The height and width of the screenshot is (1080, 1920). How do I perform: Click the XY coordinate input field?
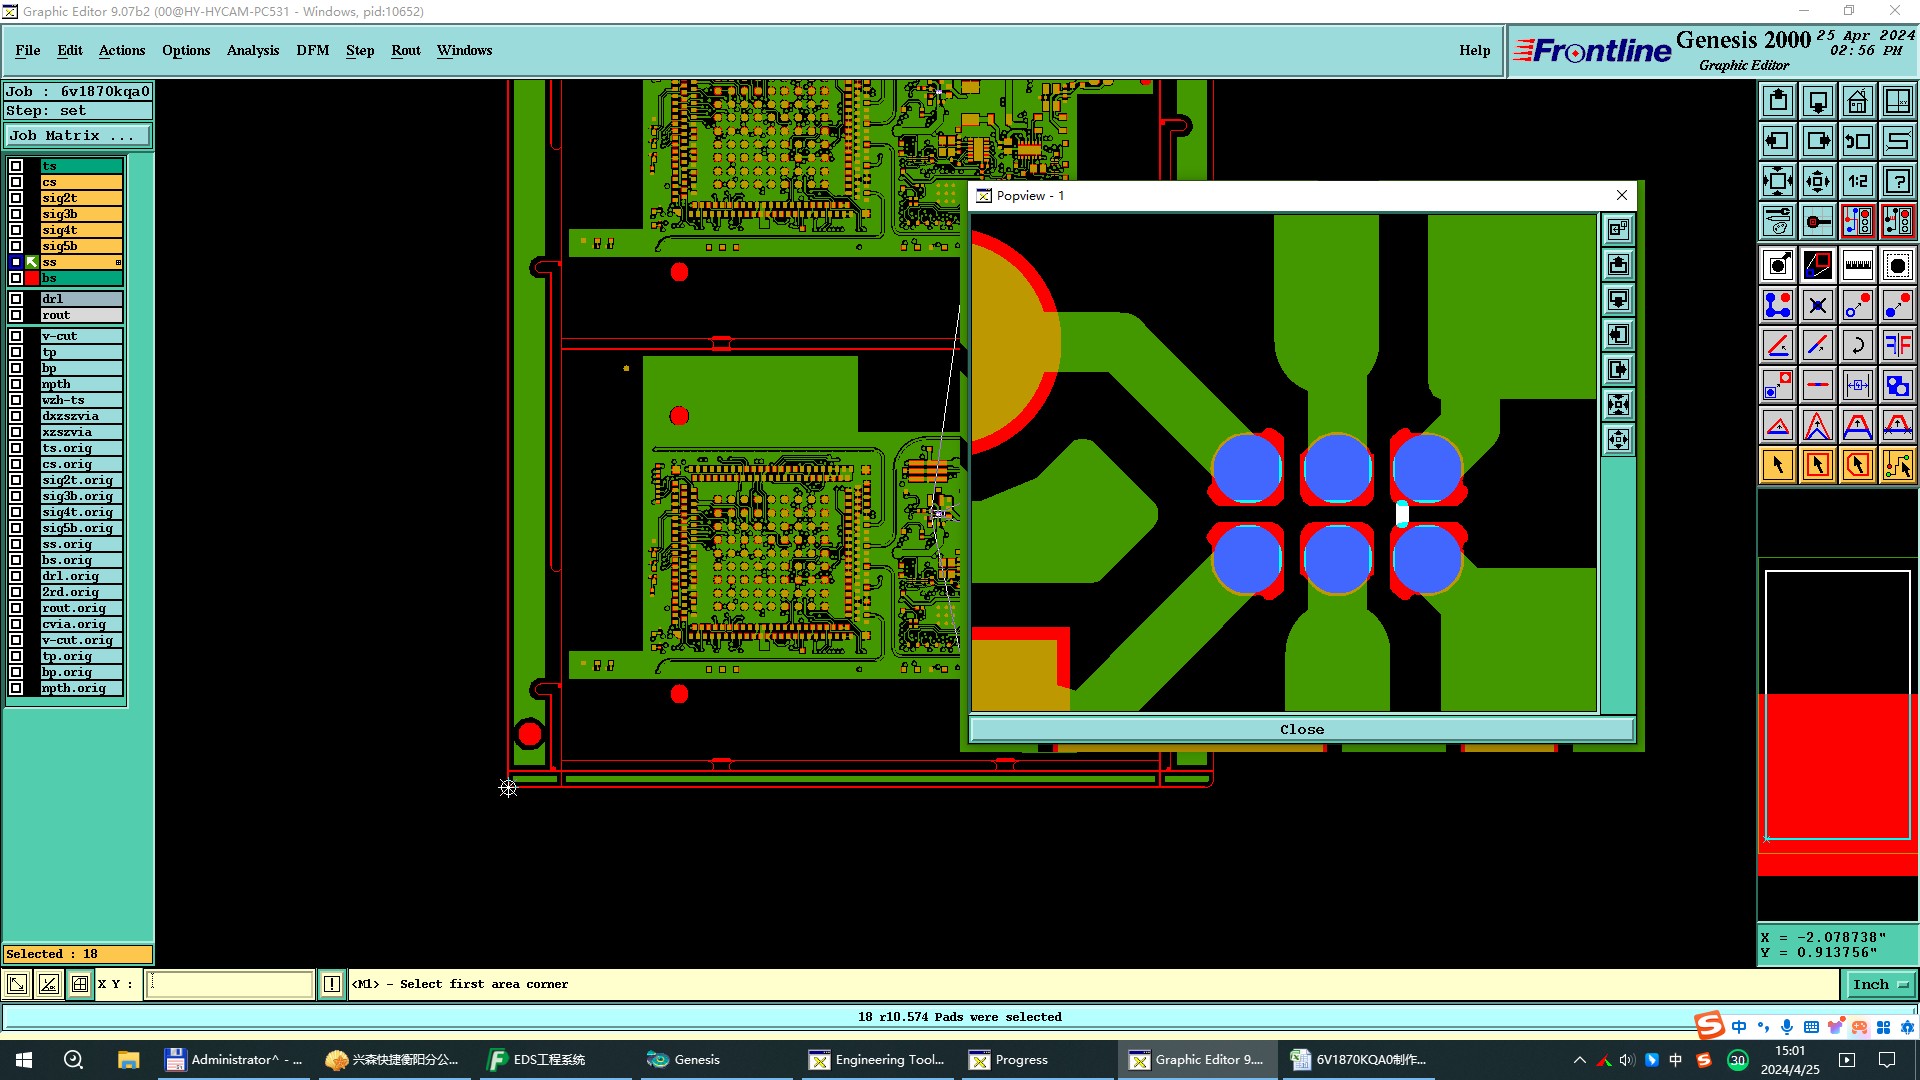231,984
